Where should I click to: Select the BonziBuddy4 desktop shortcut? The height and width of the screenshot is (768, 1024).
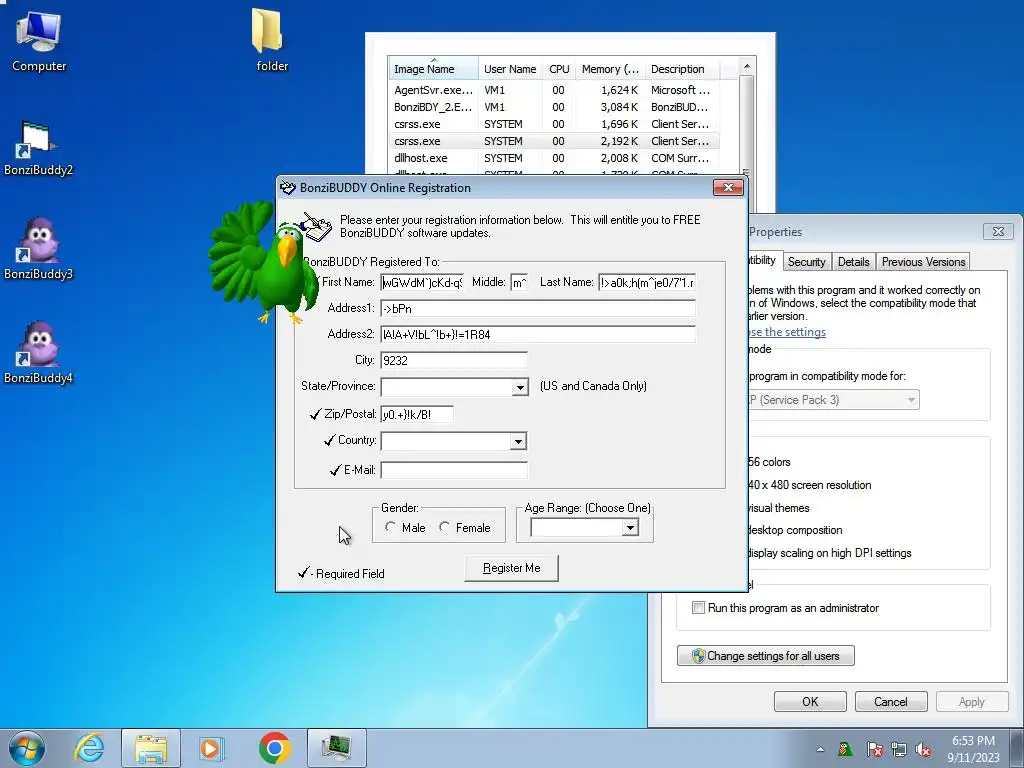tap(38, 353)
